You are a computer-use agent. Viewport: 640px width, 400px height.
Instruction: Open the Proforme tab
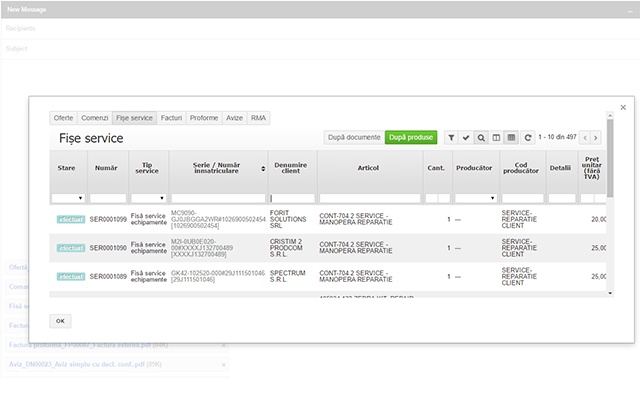pyautogui.click(x=204, y=118)
